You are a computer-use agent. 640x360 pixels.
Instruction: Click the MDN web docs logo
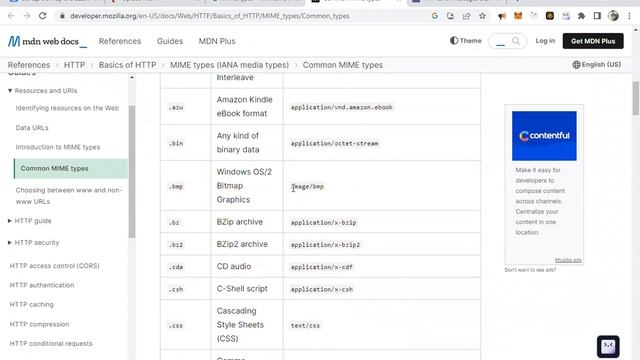(47, 41)
